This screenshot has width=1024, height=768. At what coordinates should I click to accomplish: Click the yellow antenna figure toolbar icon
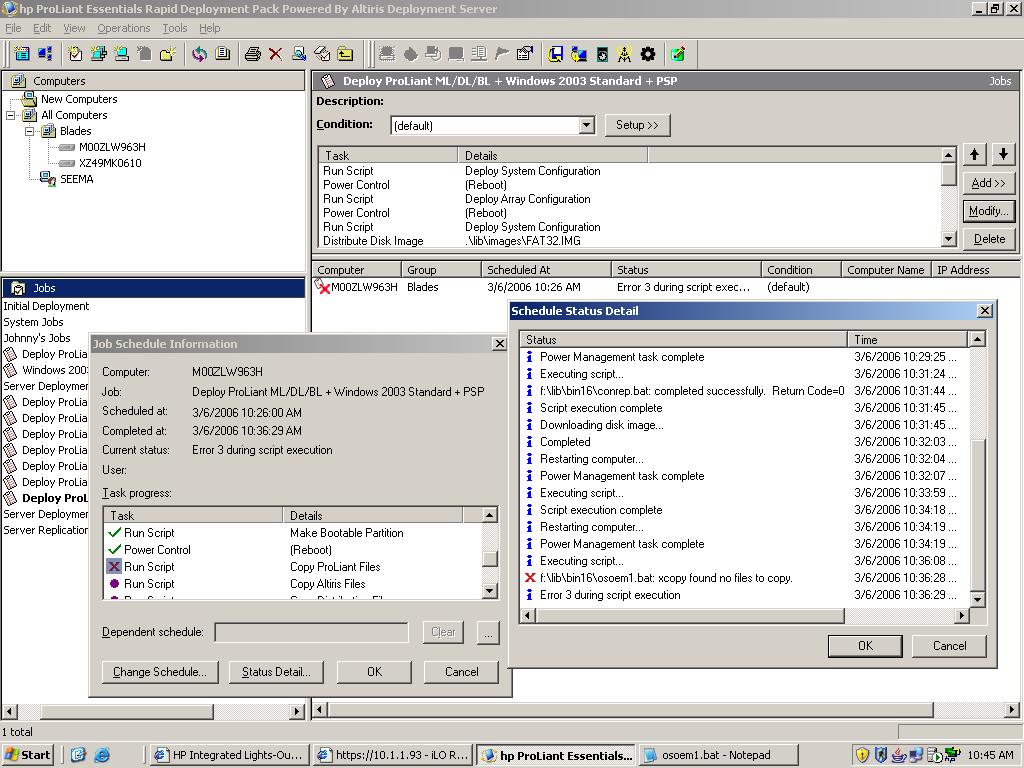pyautogui.click(x=624, y=54)
